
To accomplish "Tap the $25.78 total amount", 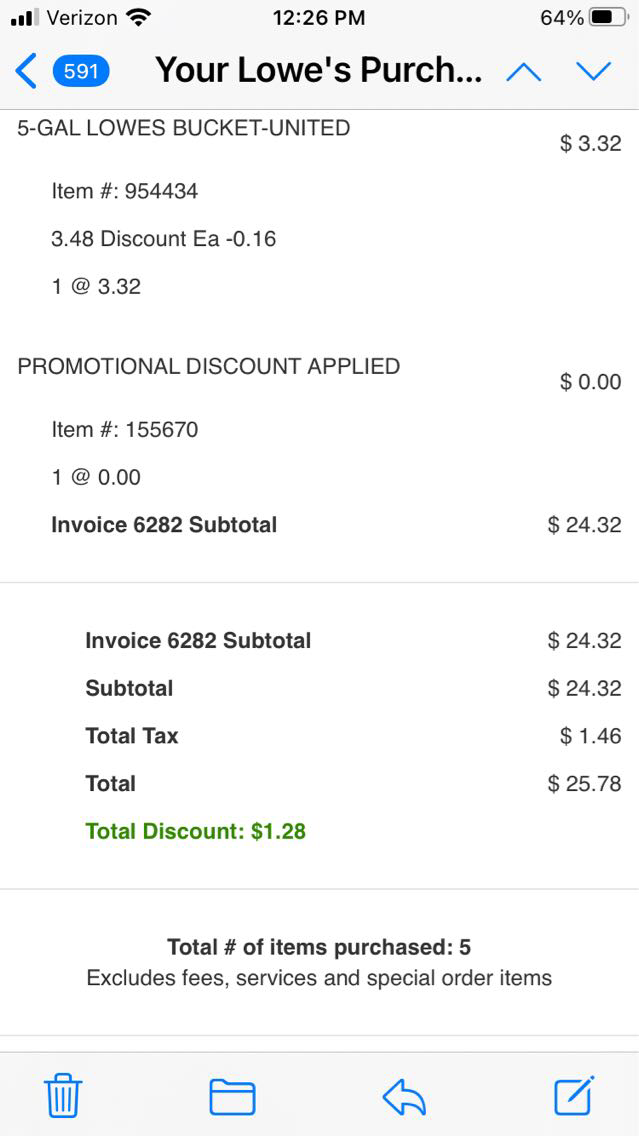I will pyautogui.click(x=584, y=784).
